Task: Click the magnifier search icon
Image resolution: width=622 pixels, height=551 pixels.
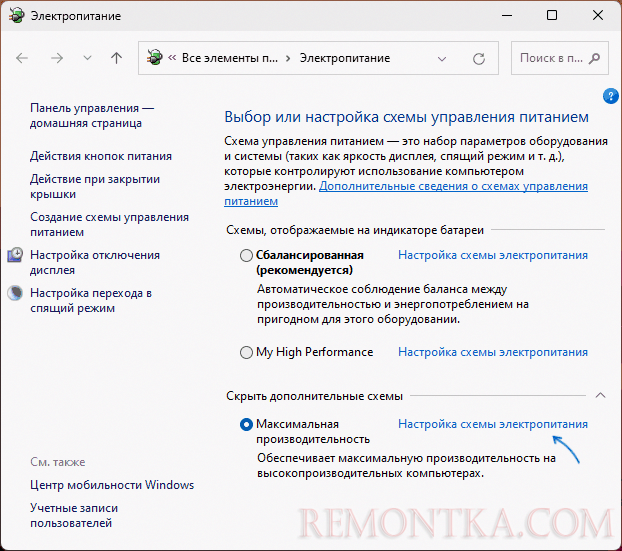Action: (x=594, y=59)
